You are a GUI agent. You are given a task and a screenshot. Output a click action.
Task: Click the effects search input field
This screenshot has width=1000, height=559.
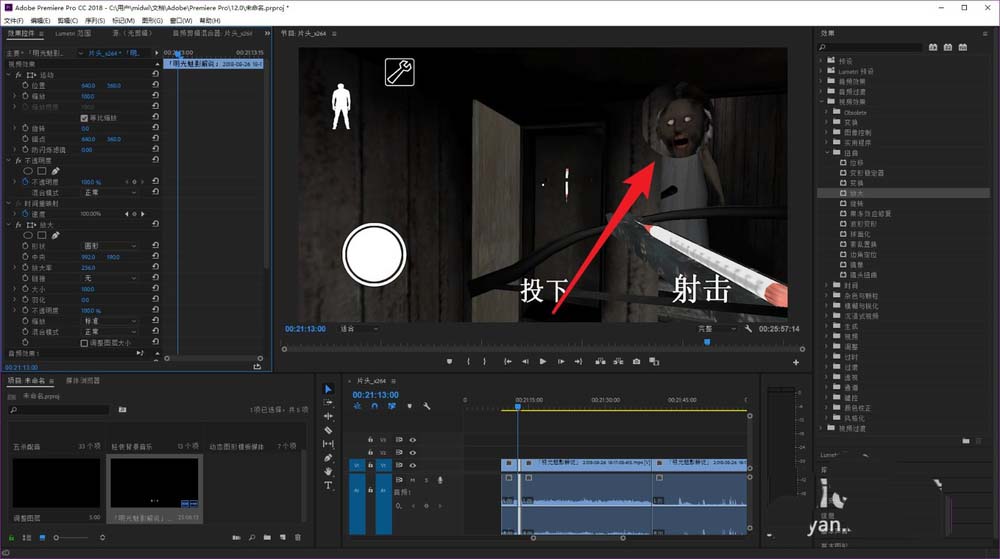pos(870,46)
